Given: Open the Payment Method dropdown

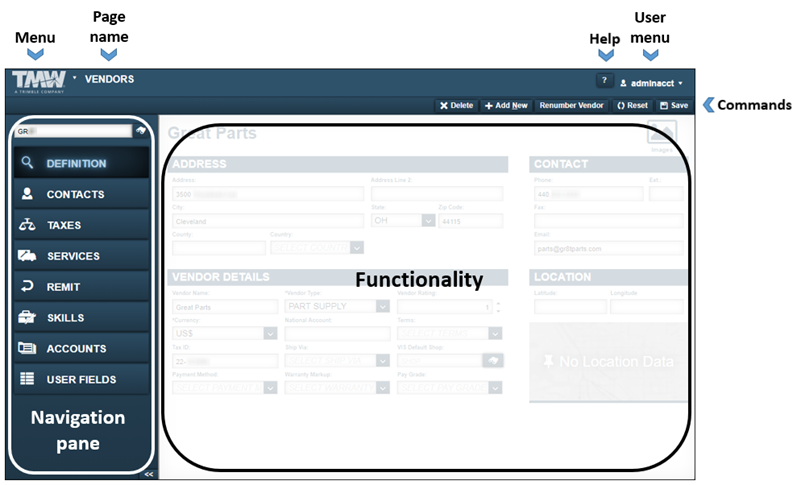Looking at the screenshot, I should coord(225,388).
